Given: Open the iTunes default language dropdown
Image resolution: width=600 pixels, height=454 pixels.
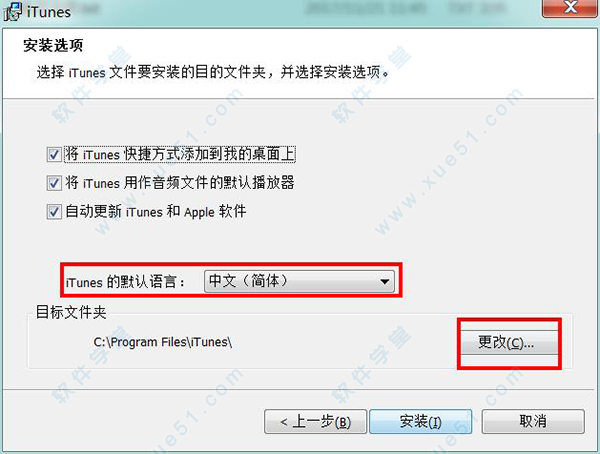Looking at the screenshot, I should [299, 281].
